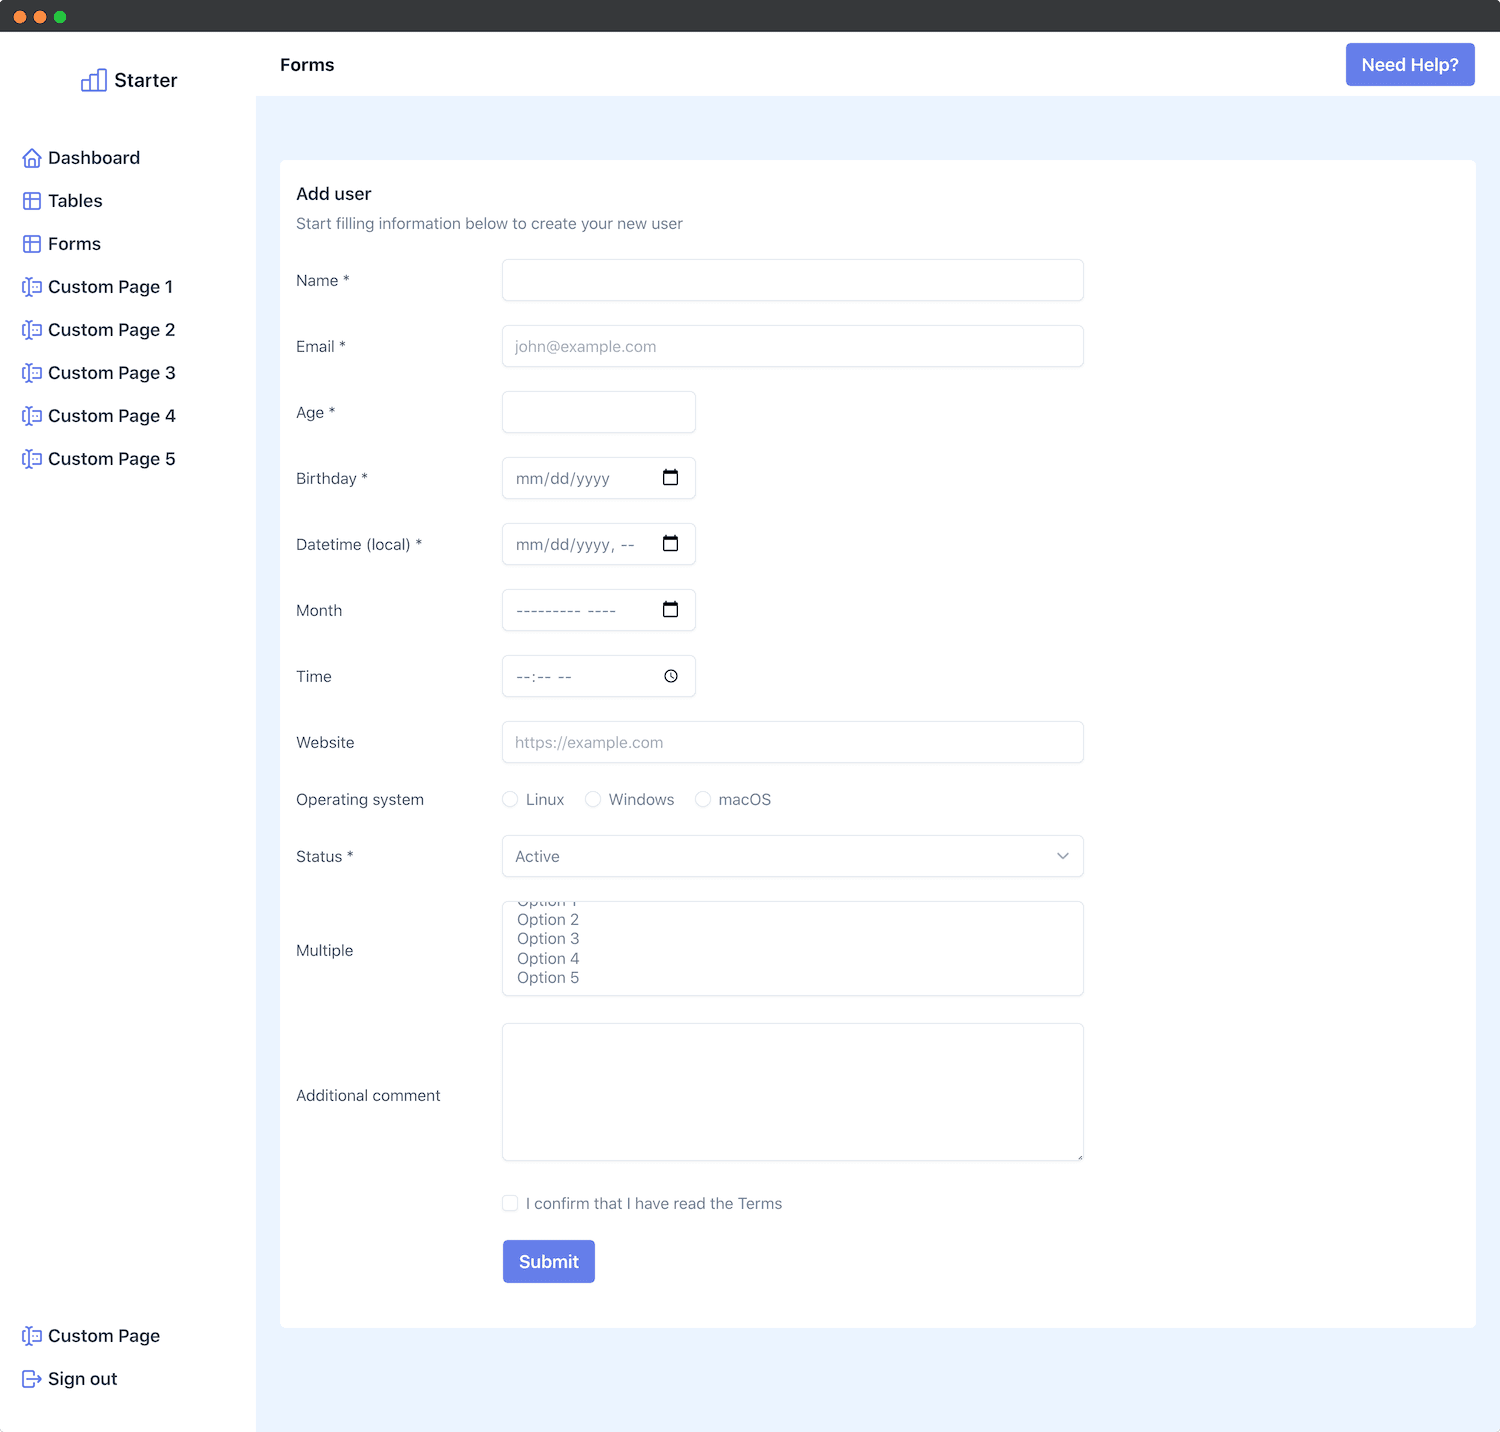The image size is (1500, 1432).
Task: Click the Tables grid icon
Action: [31, 200]
